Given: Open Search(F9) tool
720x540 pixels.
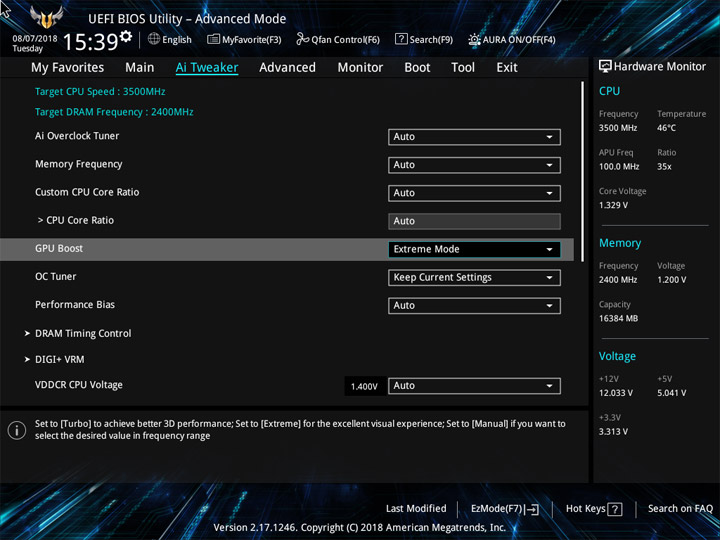Looking at the screenshot, I should point(424,39).
